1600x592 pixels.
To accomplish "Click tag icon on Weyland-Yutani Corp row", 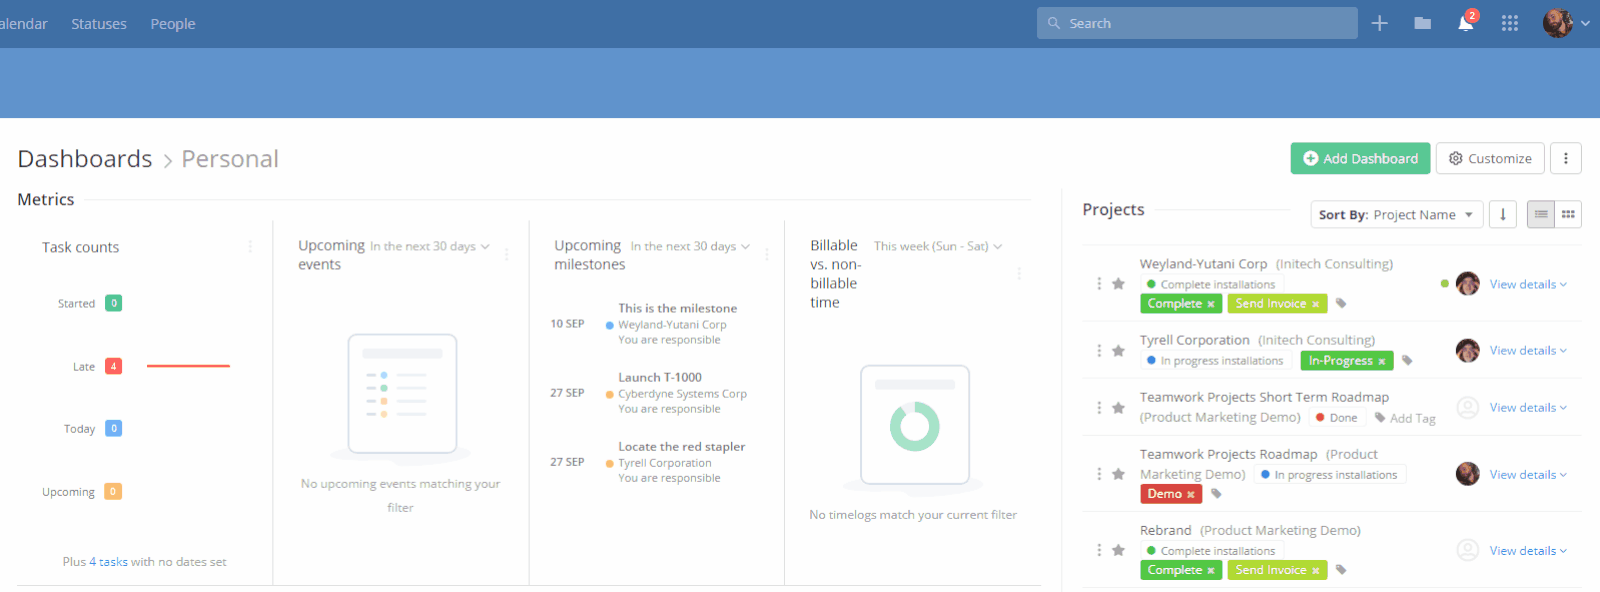I will pyautogui.click(x=1341, y=303).
